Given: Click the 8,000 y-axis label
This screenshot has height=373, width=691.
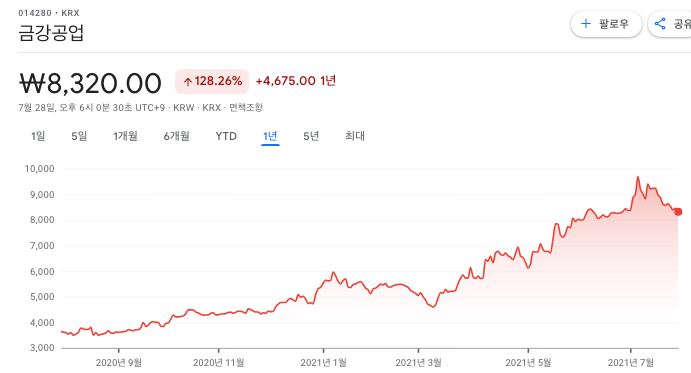Looking at the screenshot, I should (x=42, y=220).
